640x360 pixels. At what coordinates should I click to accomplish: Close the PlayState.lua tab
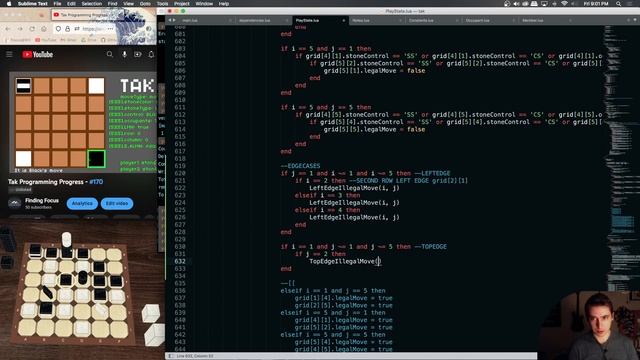click(x=343, y=20)
